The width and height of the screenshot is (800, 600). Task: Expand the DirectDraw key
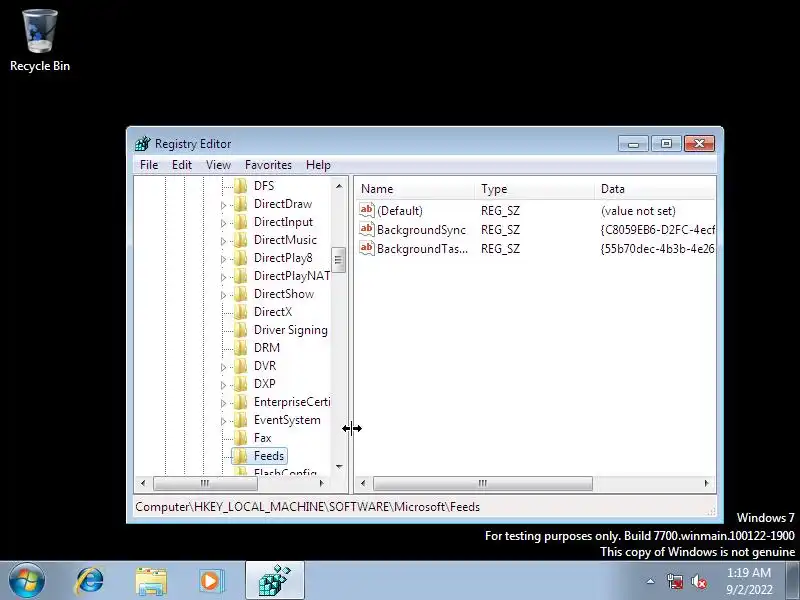[223, 205]
